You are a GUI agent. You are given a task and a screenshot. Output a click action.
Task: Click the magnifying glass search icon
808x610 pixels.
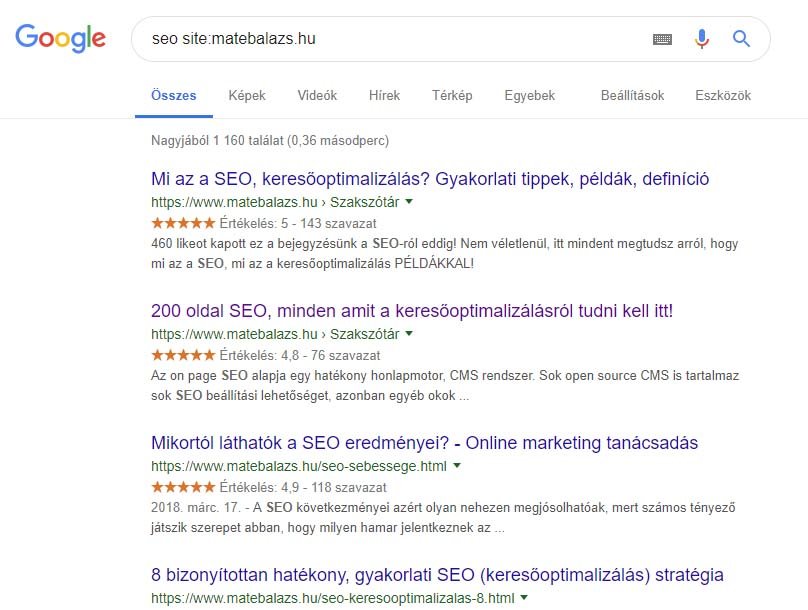point(740,38)
